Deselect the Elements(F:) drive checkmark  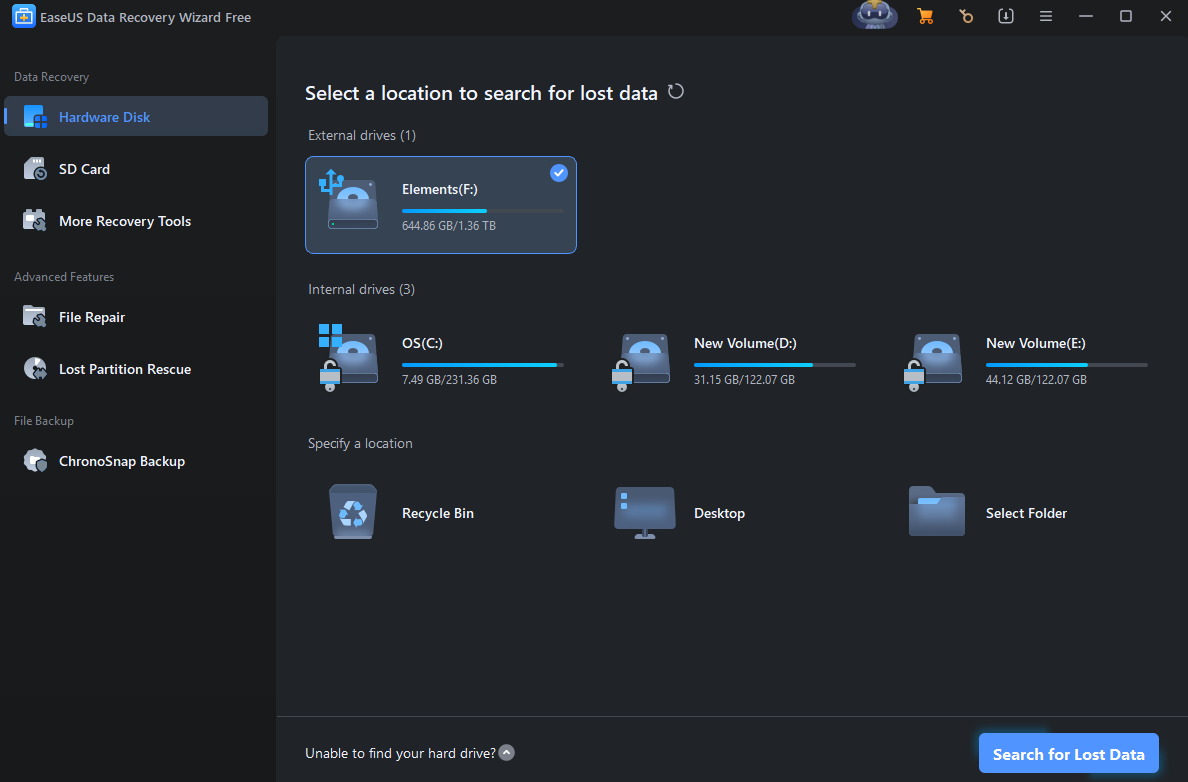click(x=559, y=172)
